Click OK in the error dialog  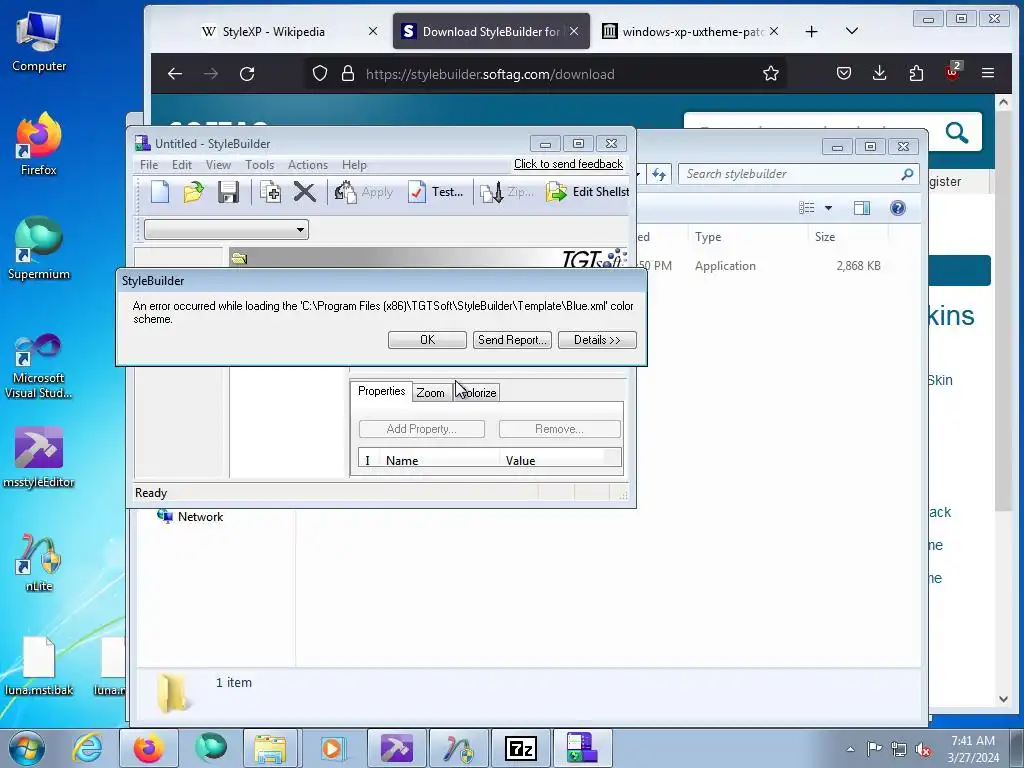point(427,340)
